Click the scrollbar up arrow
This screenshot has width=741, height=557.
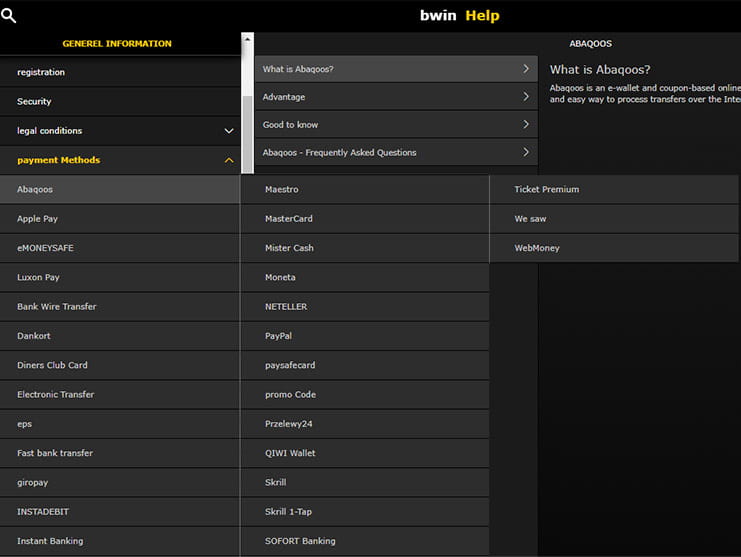pos(247,39)
